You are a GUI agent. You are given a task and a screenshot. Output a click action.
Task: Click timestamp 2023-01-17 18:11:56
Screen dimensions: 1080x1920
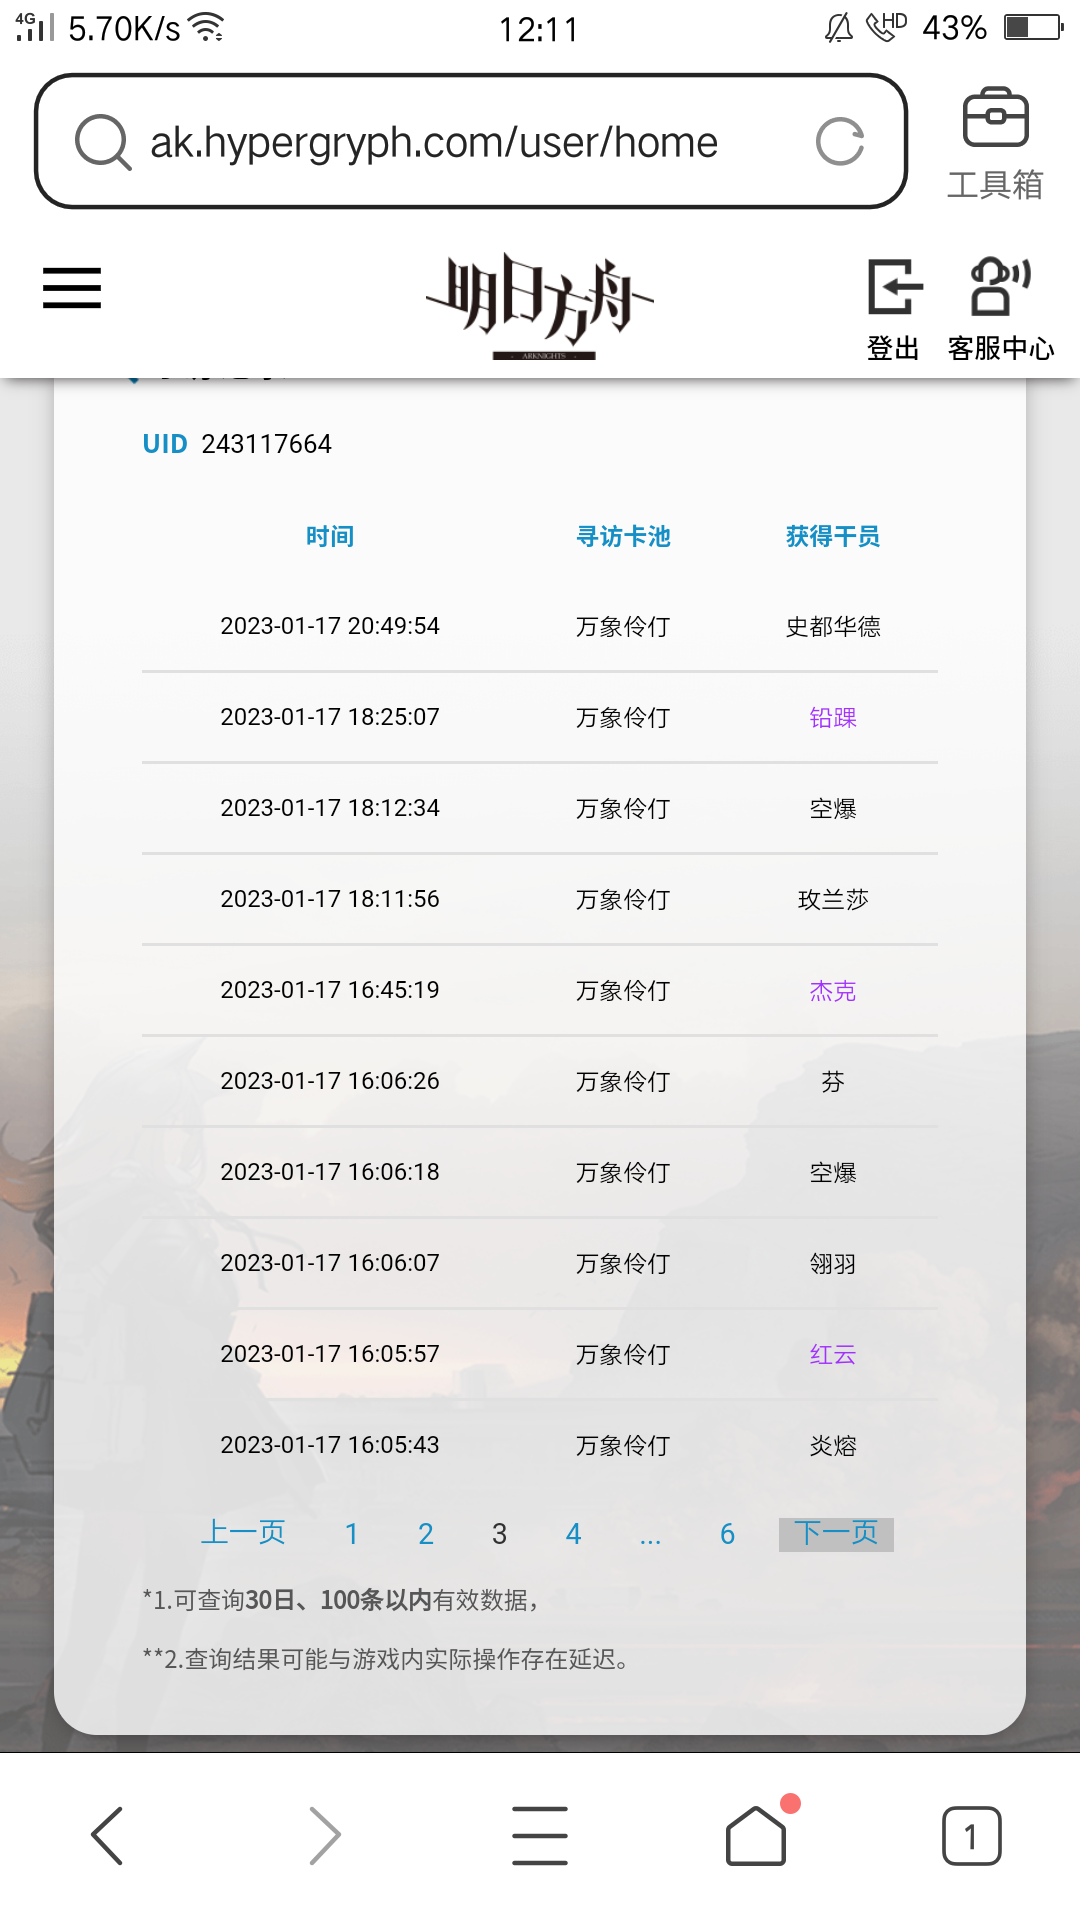[x=330, y=899]
